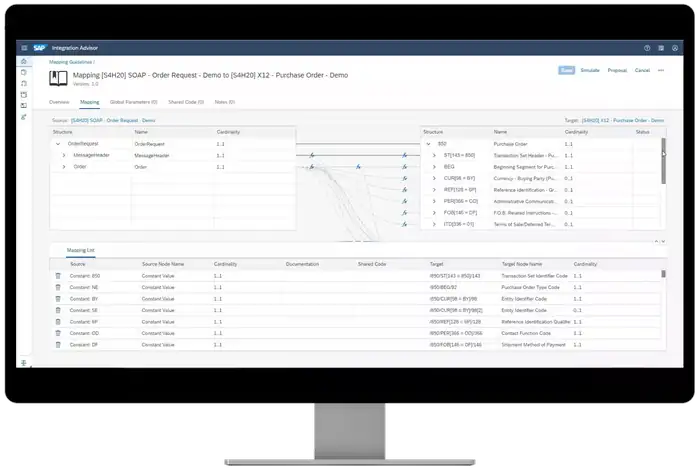Click the function icon beside the ST segment
This screenshot has height=471, width=700.
coord(404,155)
